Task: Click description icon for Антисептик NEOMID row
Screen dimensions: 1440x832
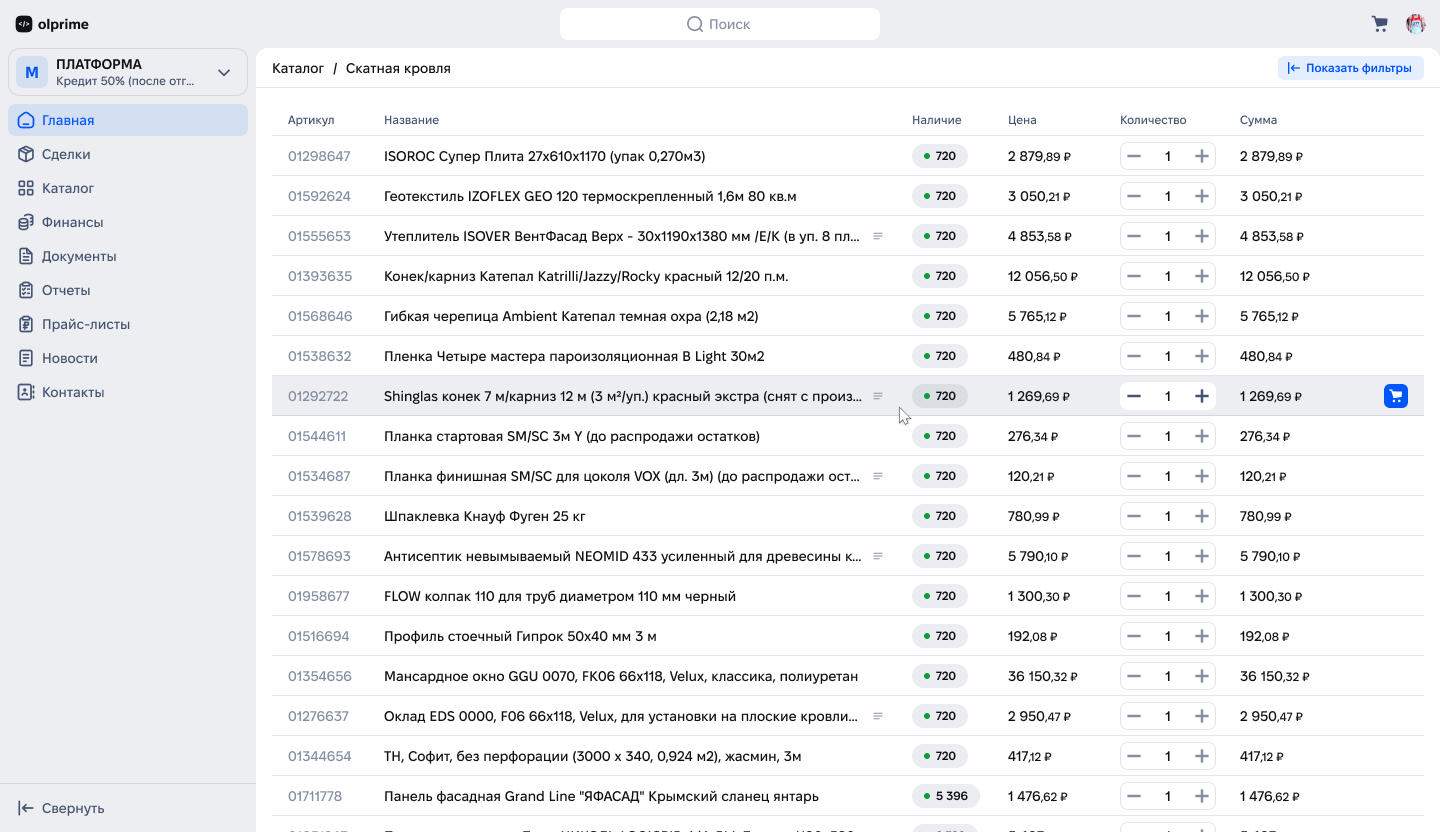Action: point(878,556)
